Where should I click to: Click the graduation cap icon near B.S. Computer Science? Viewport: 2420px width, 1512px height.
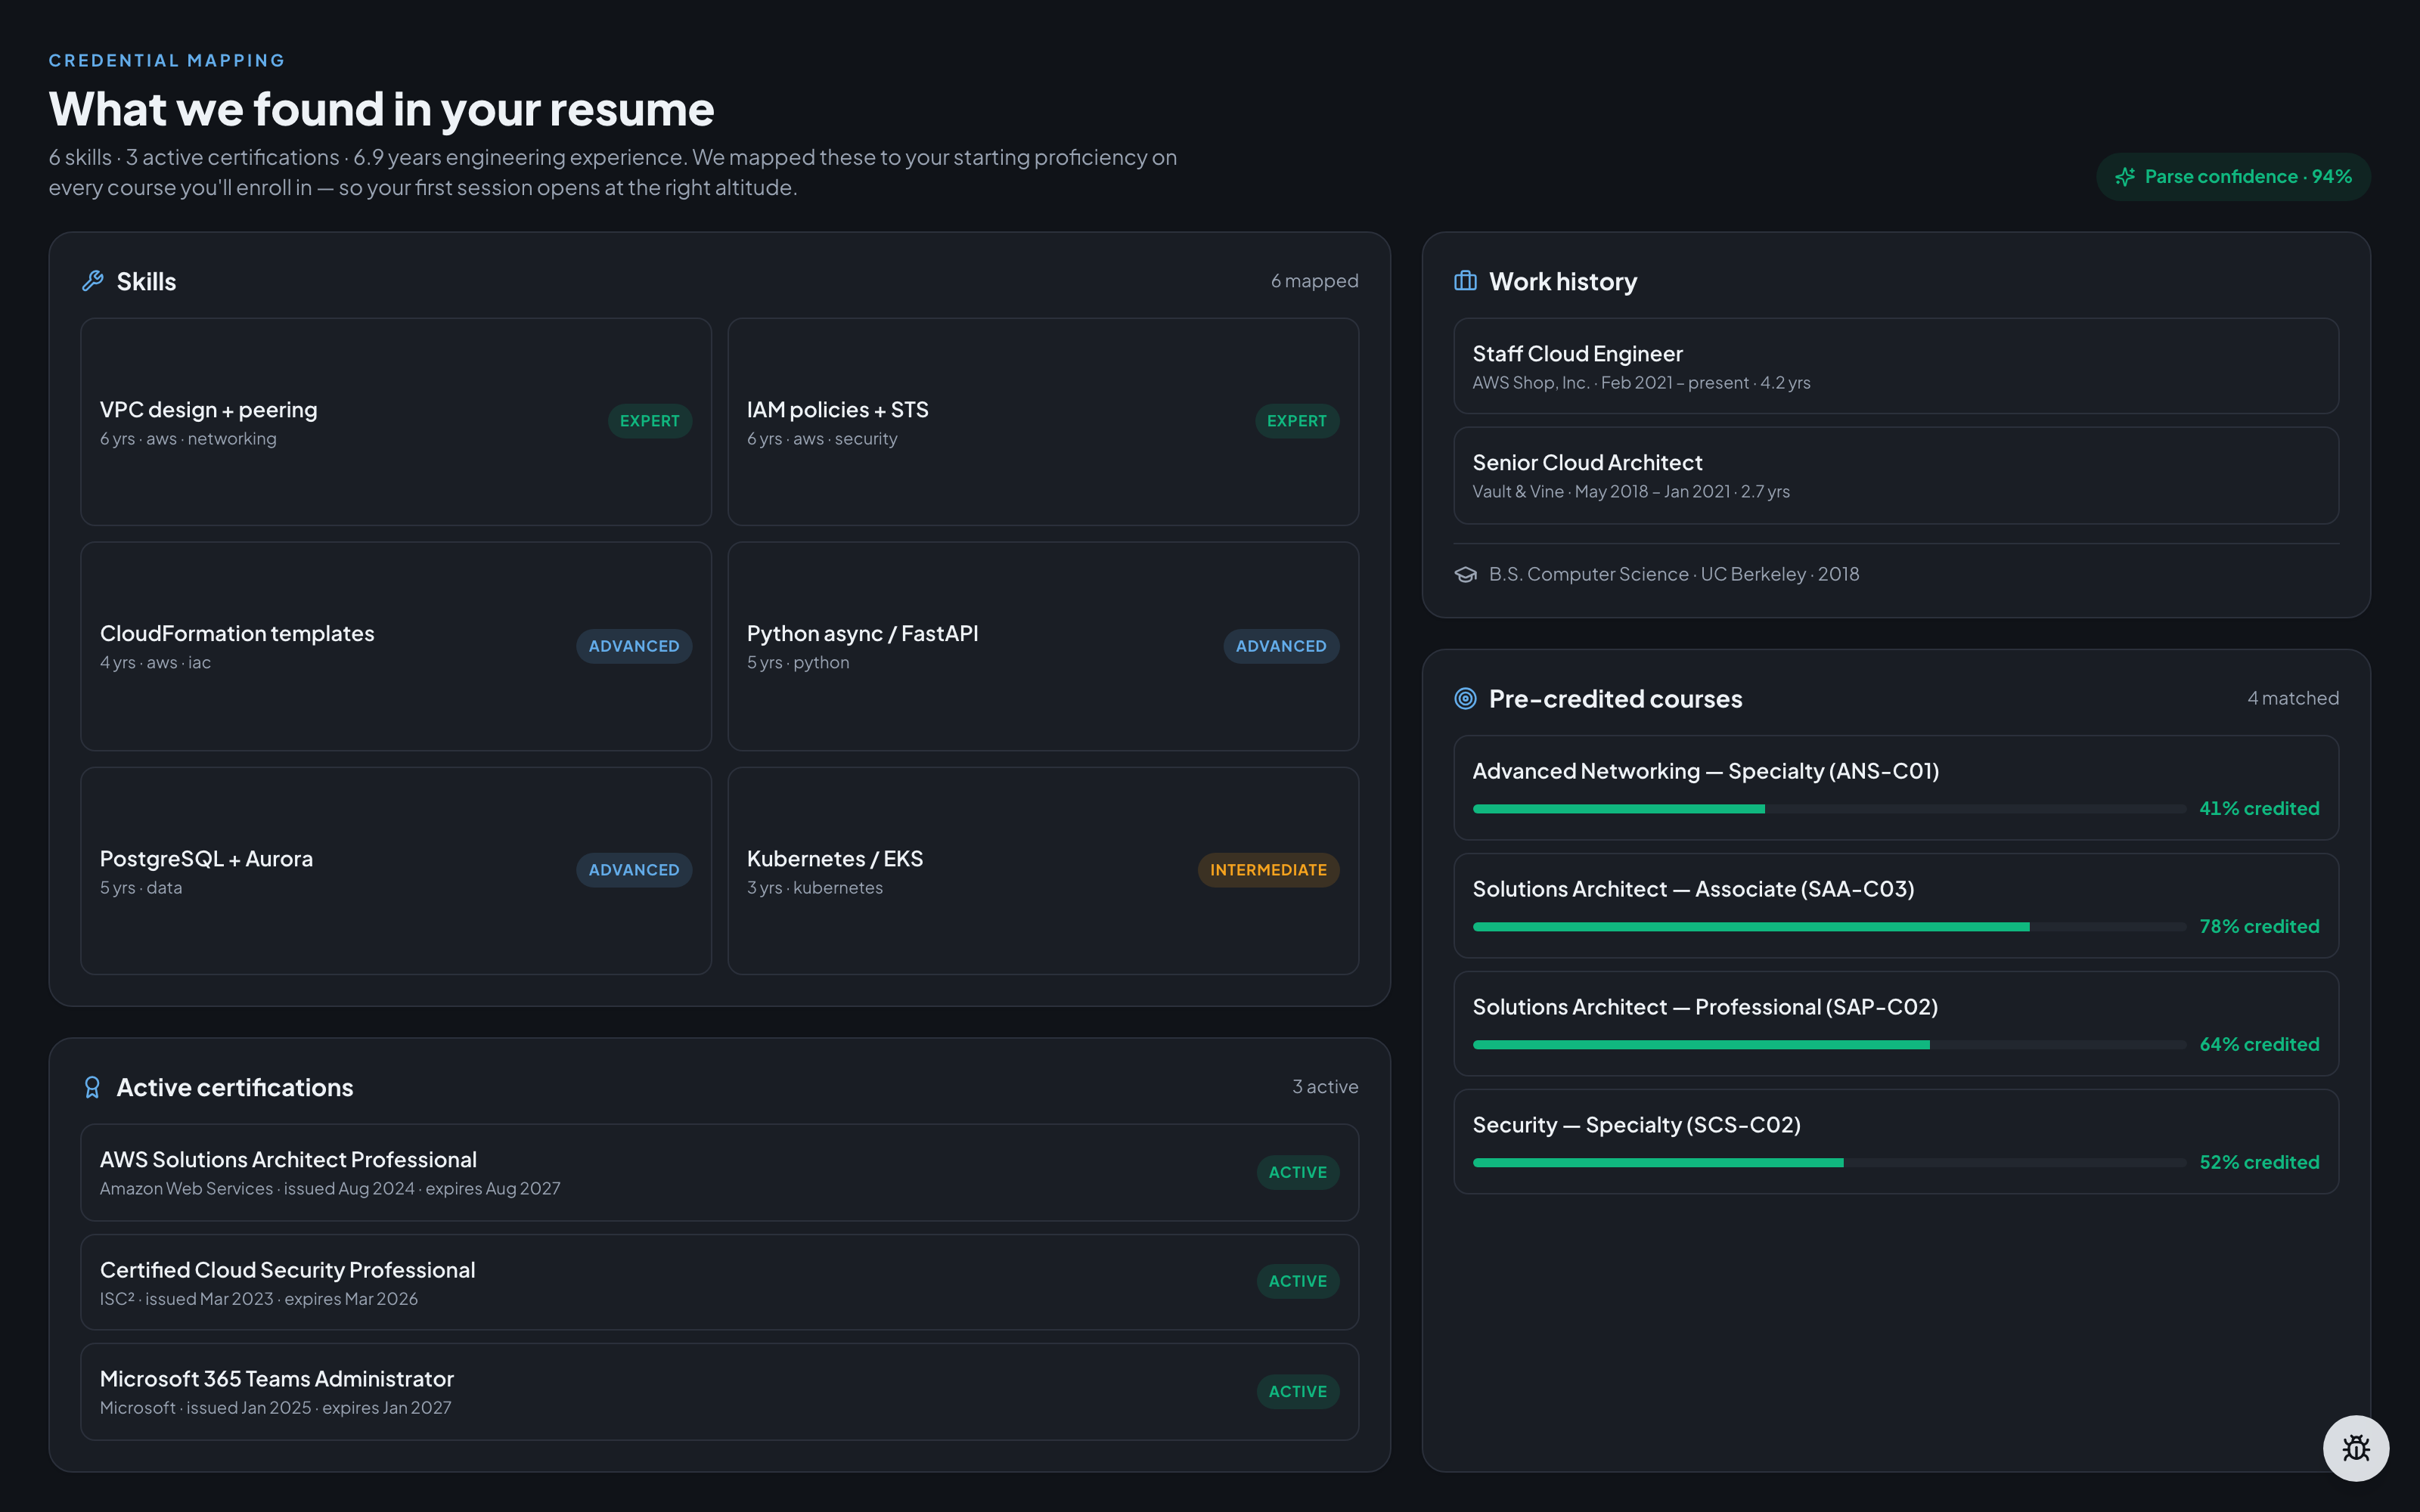1465,574
